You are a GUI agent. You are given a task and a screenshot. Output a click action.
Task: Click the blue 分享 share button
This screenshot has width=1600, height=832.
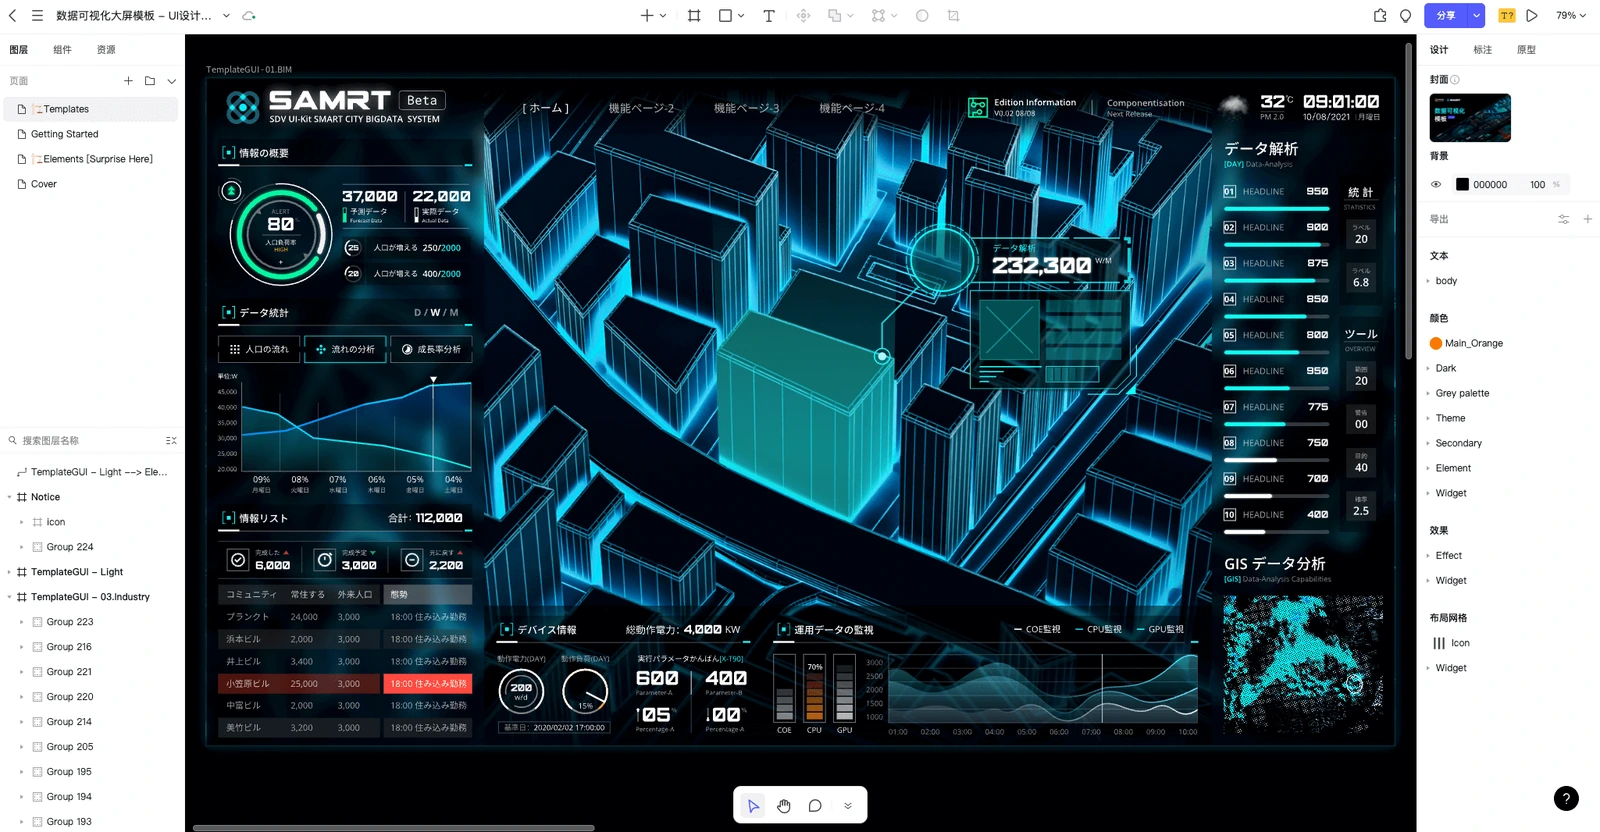click(x=1446, y=16)
